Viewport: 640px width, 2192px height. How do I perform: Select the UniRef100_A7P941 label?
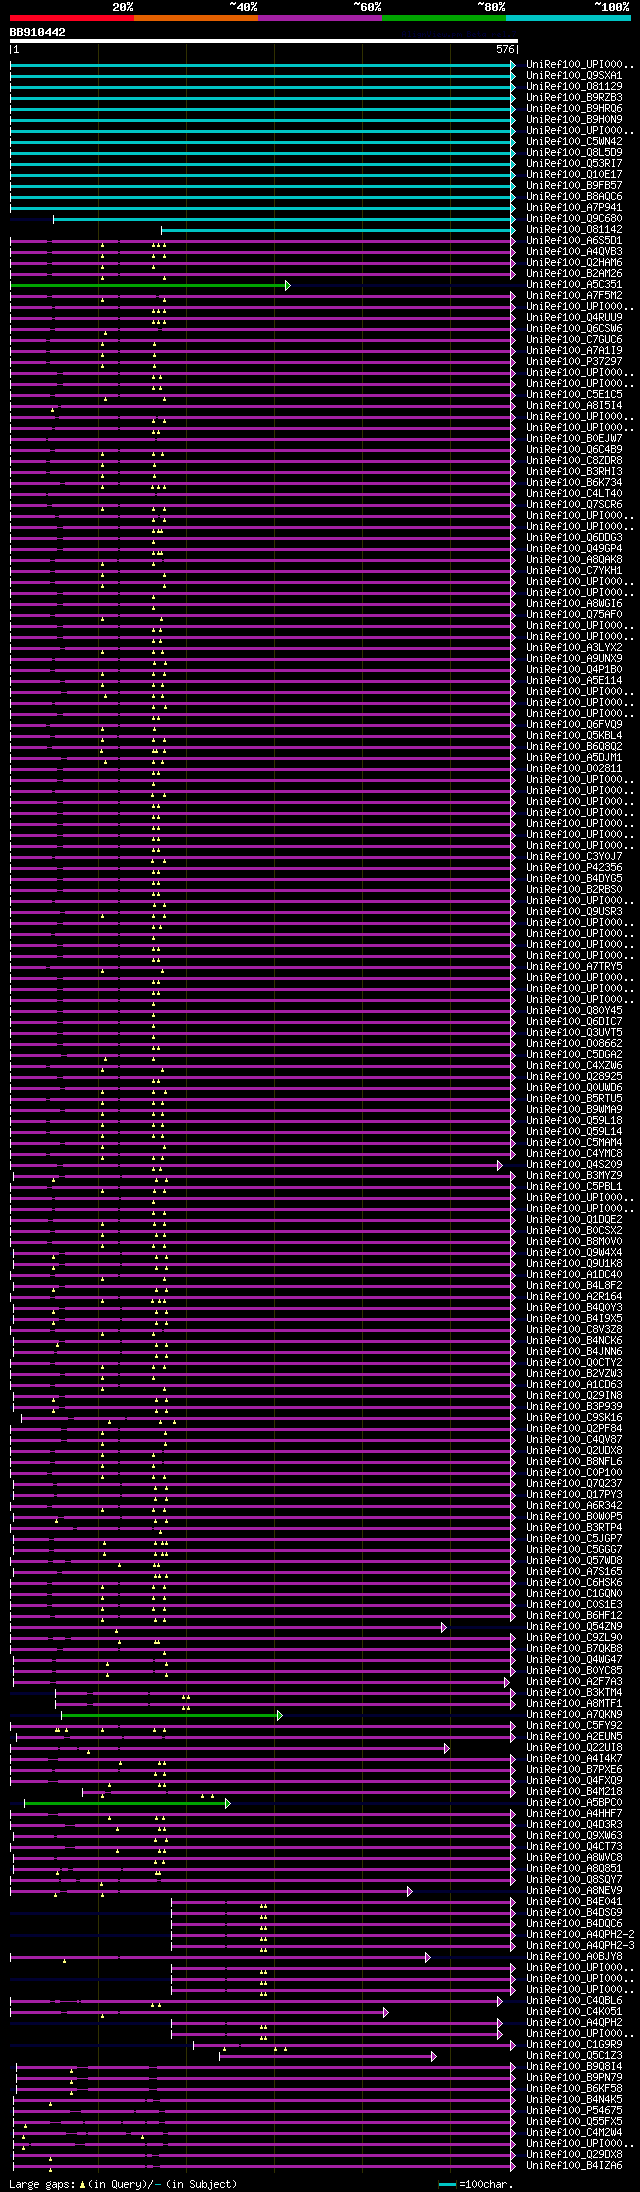tap(574, 207)
